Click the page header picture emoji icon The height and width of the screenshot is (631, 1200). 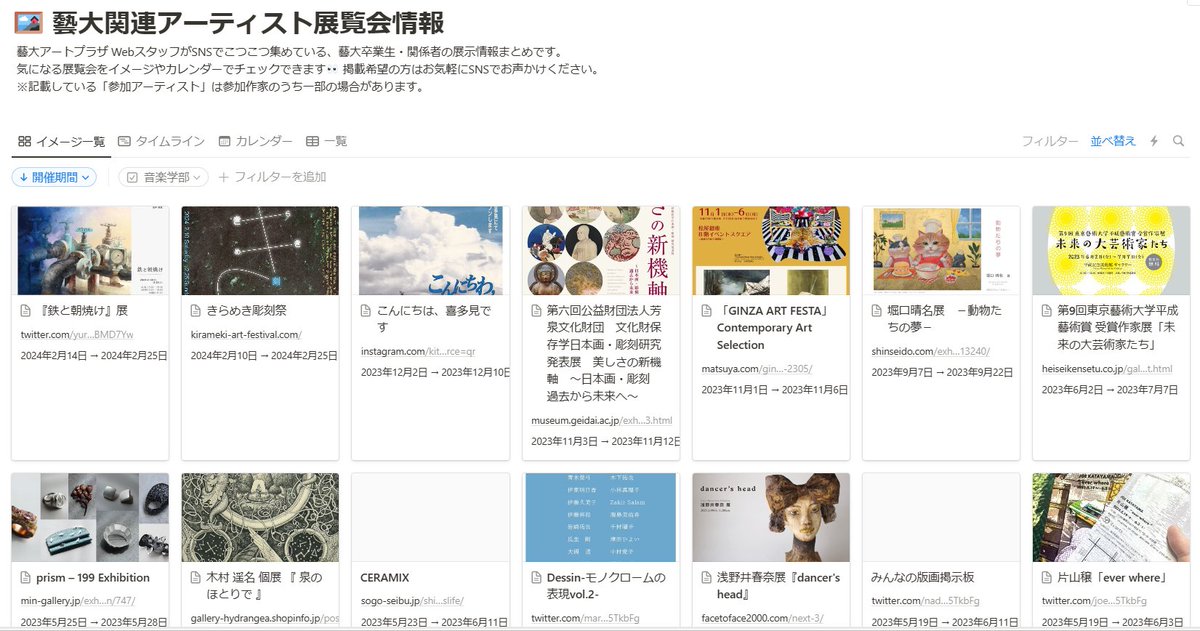click(x=28, y=22)
